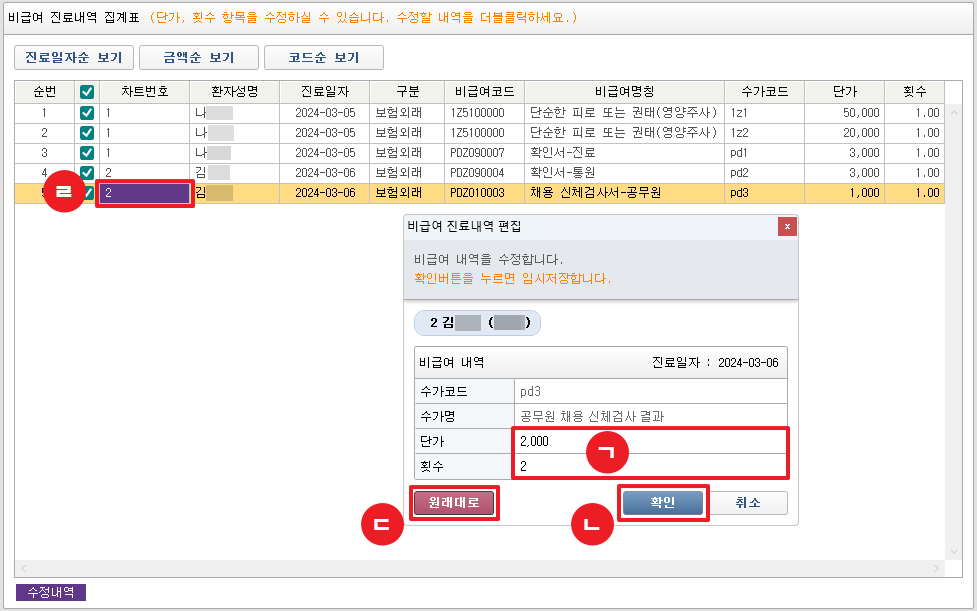977x611 pixels.
Task: Restore values with 원래대로 button
Action: coord(454,503)
